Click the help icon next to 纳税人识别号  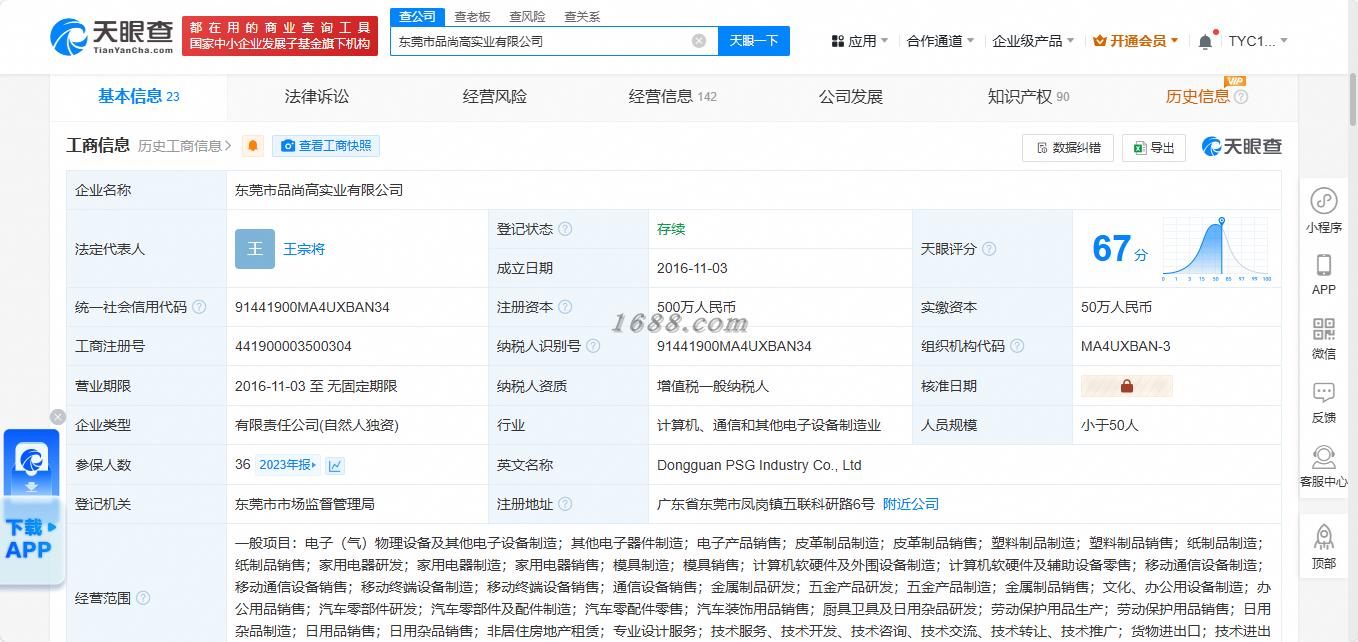click(x=593, y=346)
